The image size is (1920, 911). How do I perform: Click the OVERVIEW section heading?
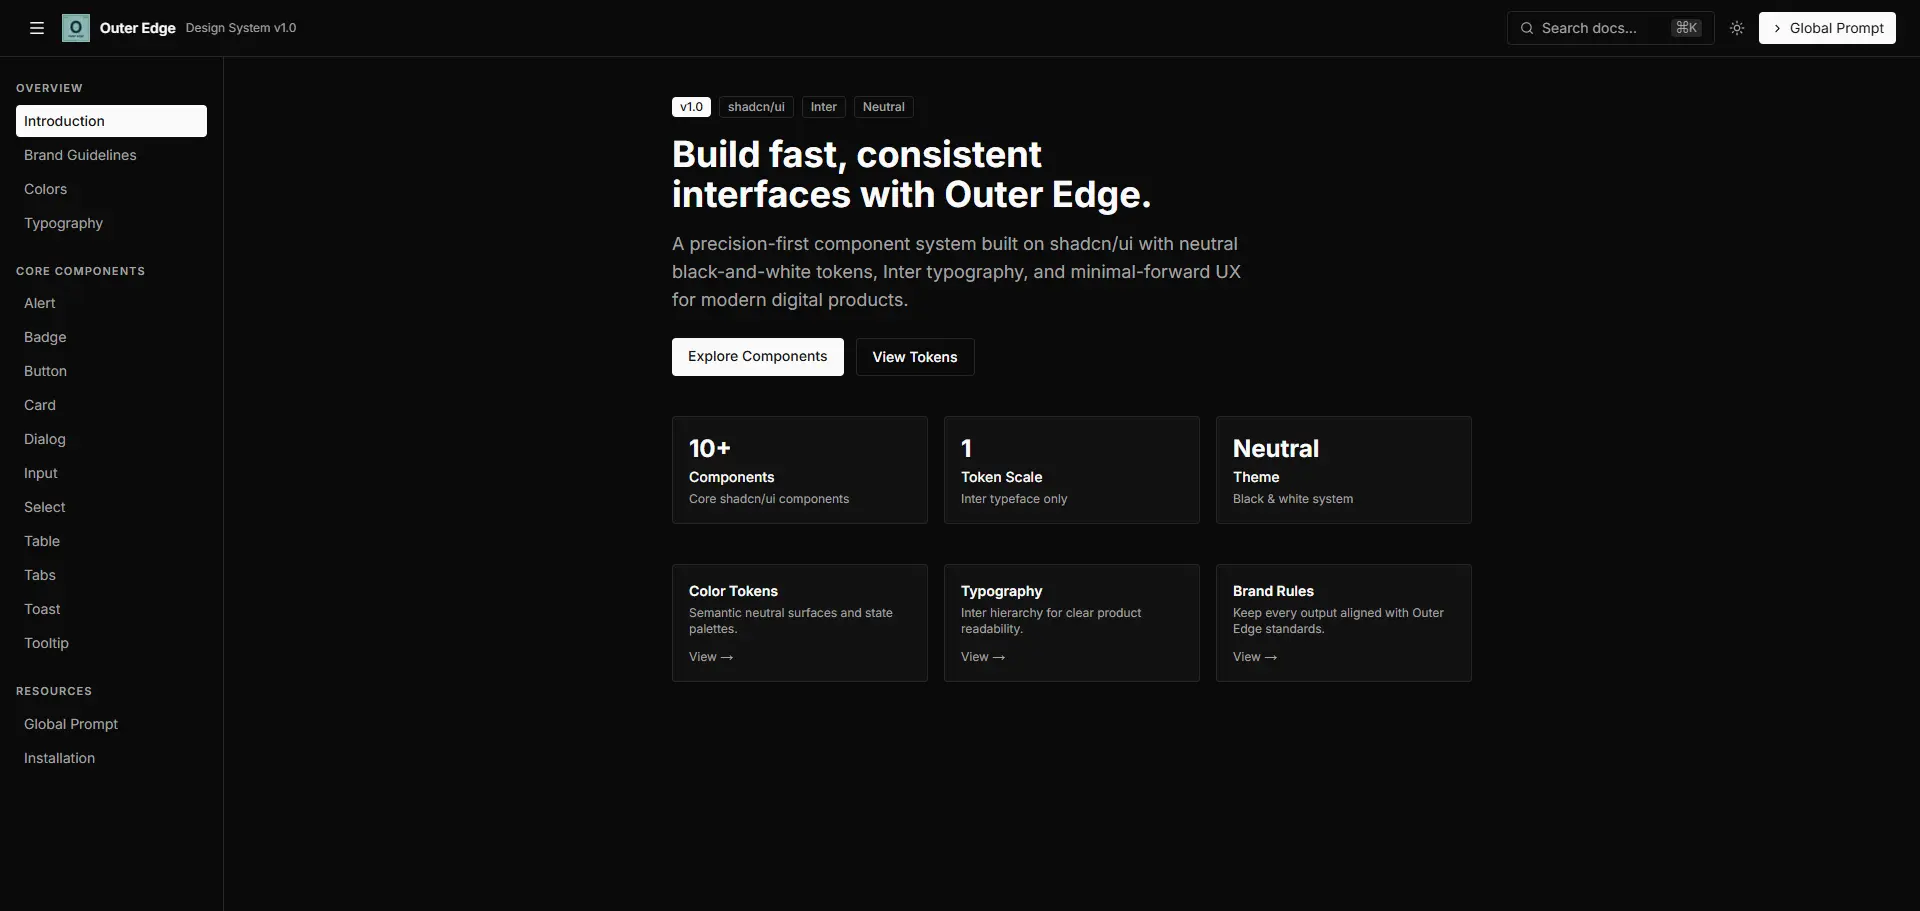pos(49,88)
